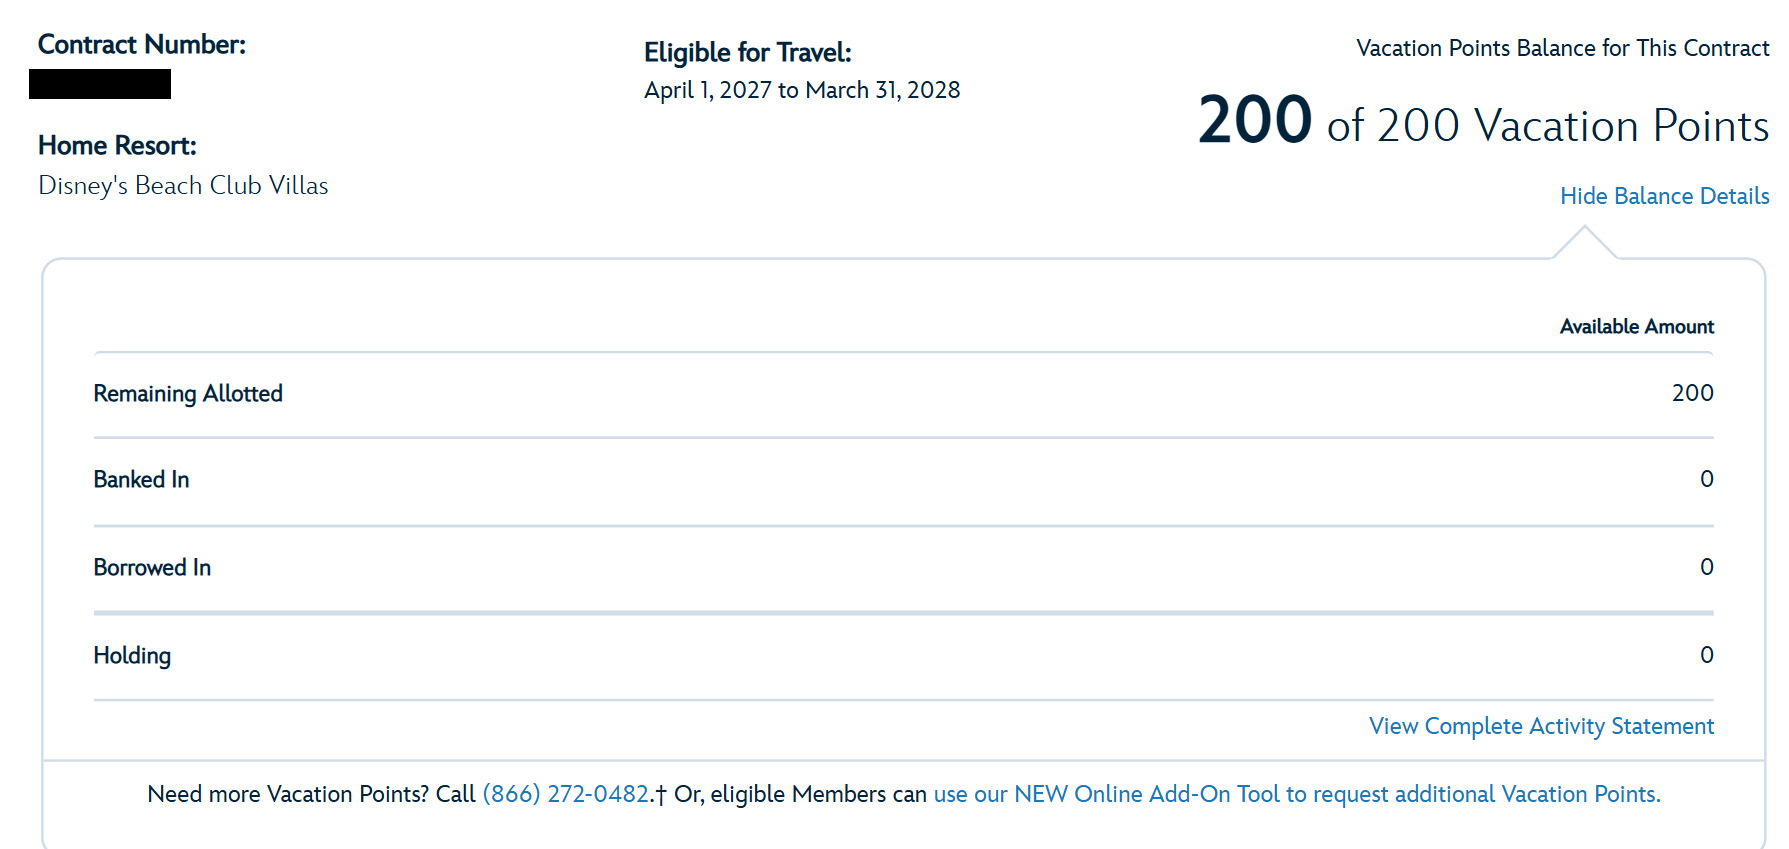Select Disney's Beach Club Villas resort name
This screenshot has width=1789, height=849.
(183, 186)
